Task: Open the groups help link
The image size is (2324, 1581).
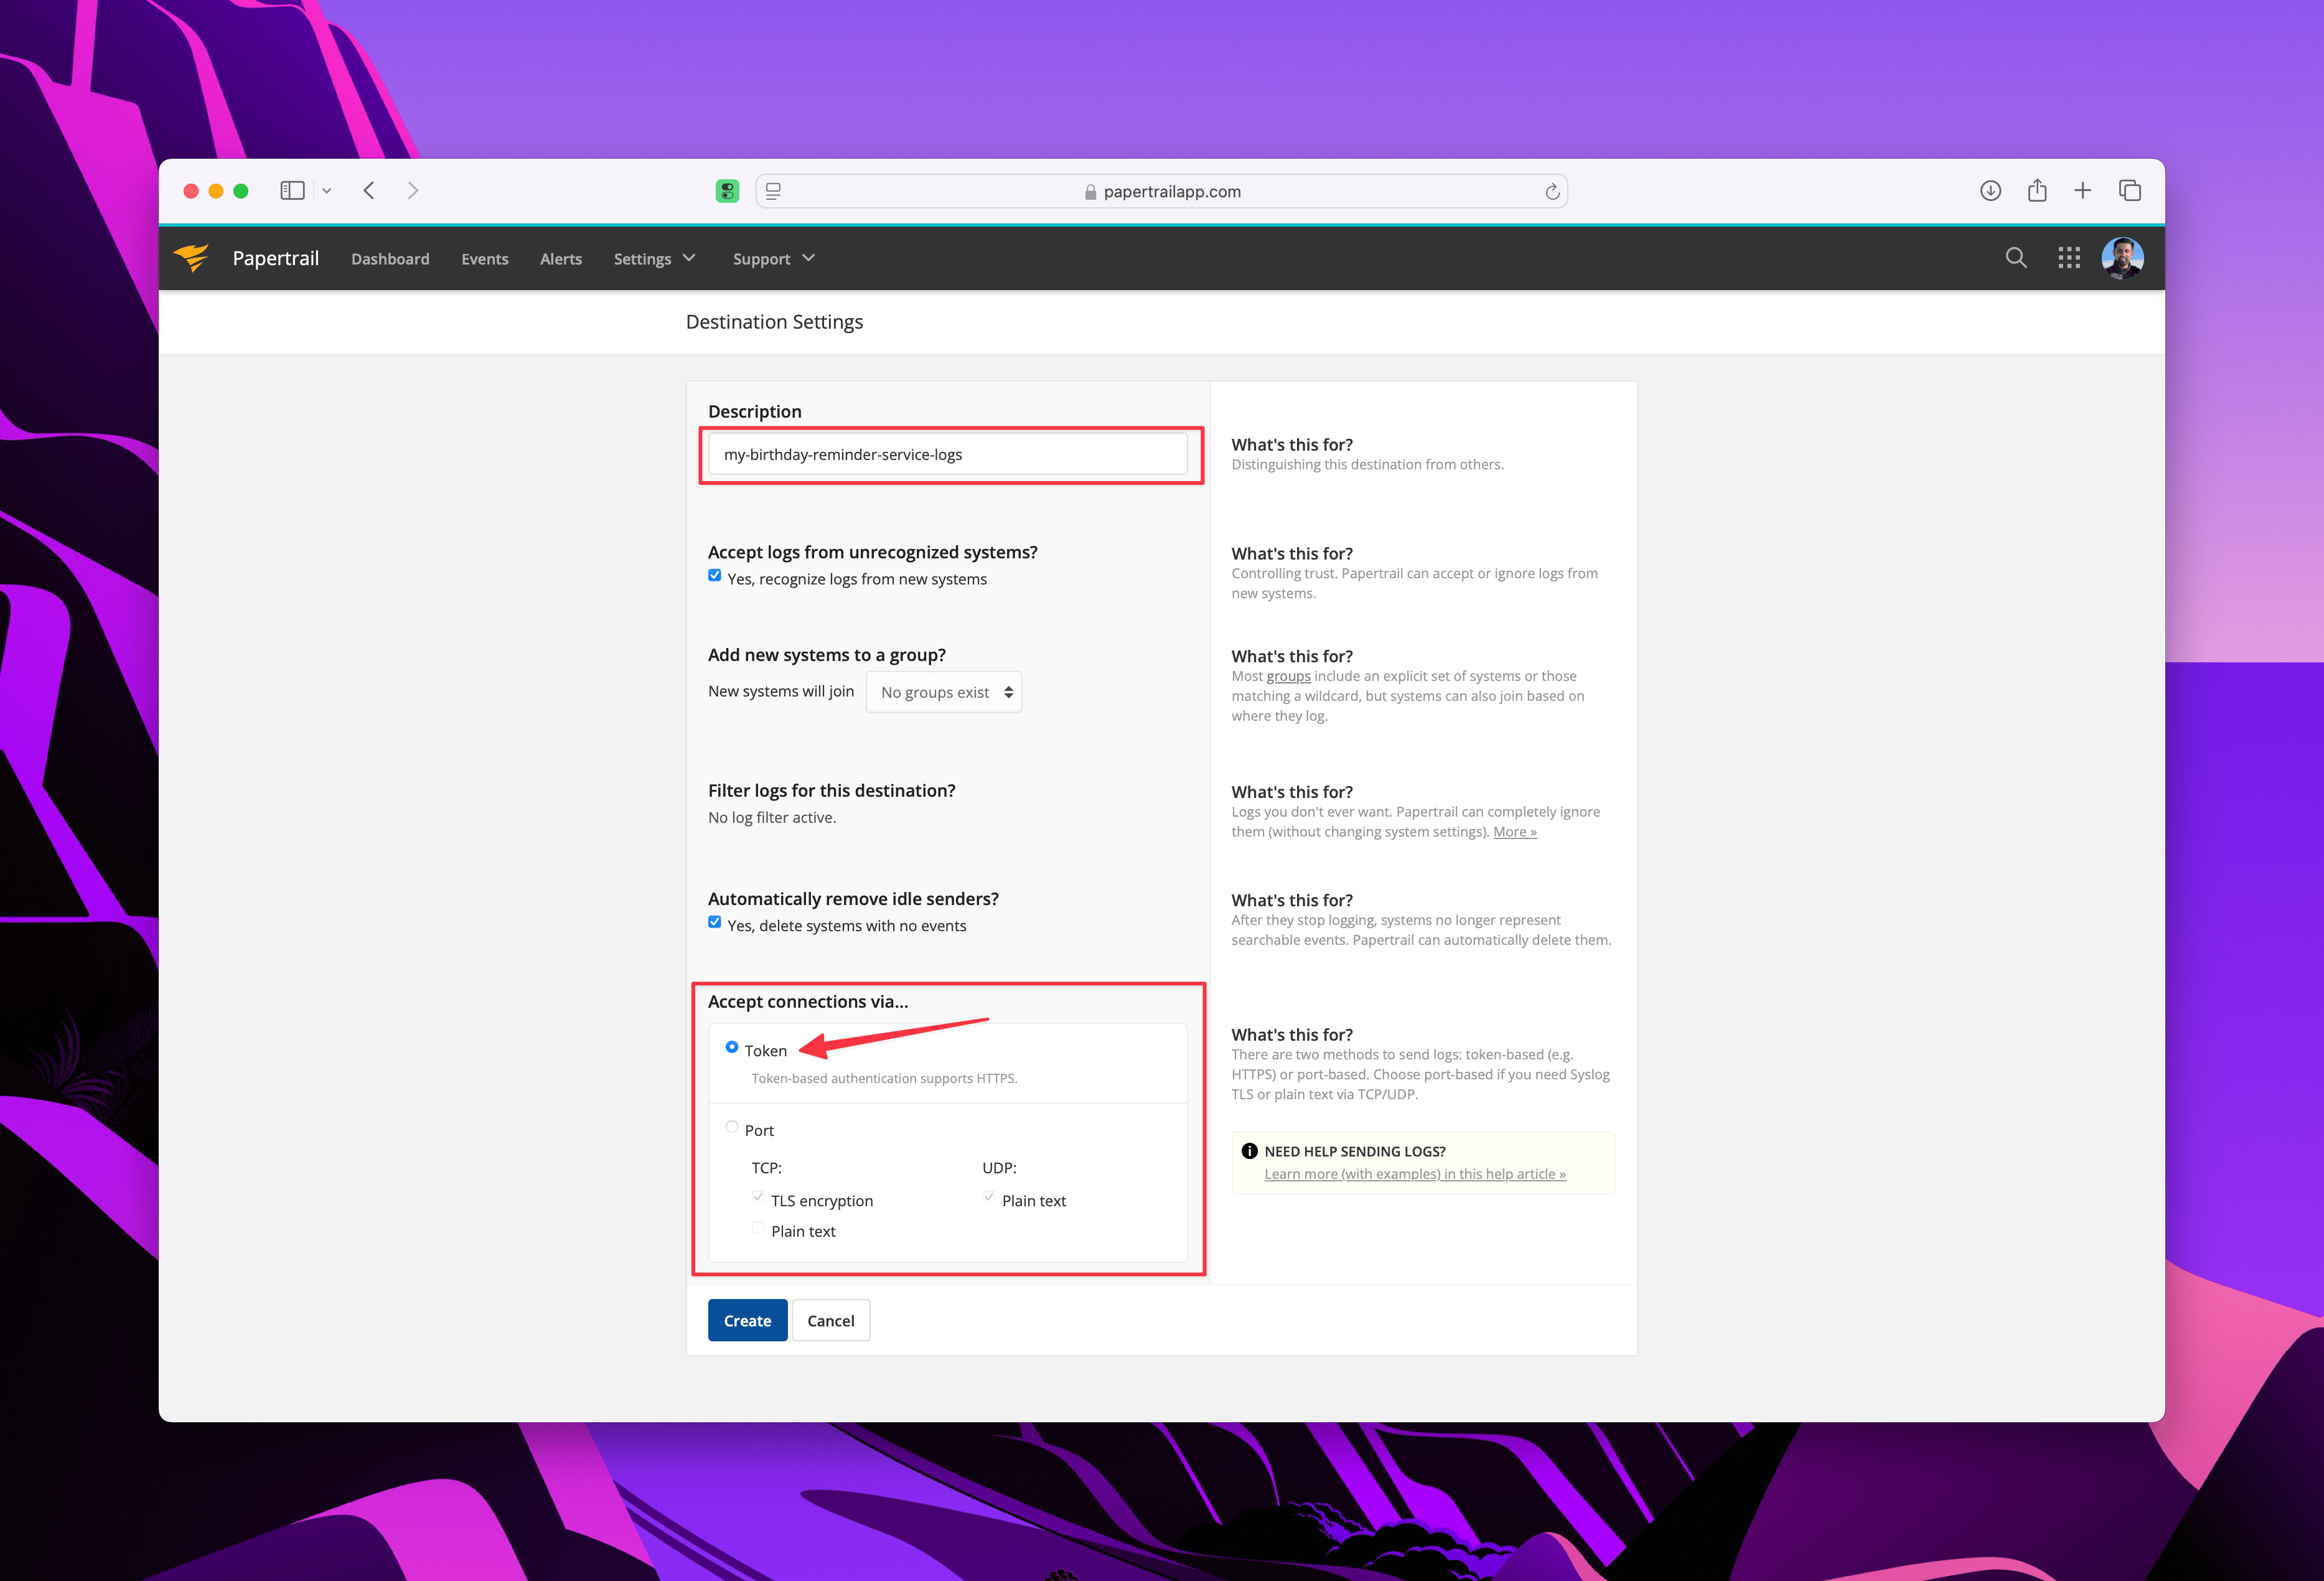Action: [x=1288, y=676]
